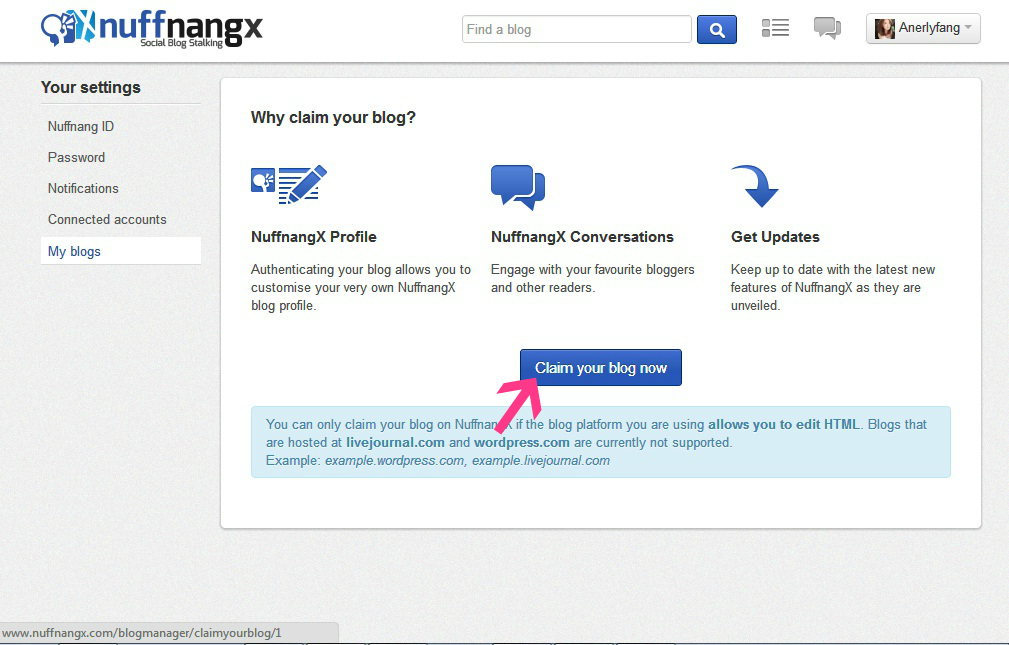This screenshot has height=645, width=1009.
Task: Click the status bar claimyourblog URL
Action: [x=142, y=633]
